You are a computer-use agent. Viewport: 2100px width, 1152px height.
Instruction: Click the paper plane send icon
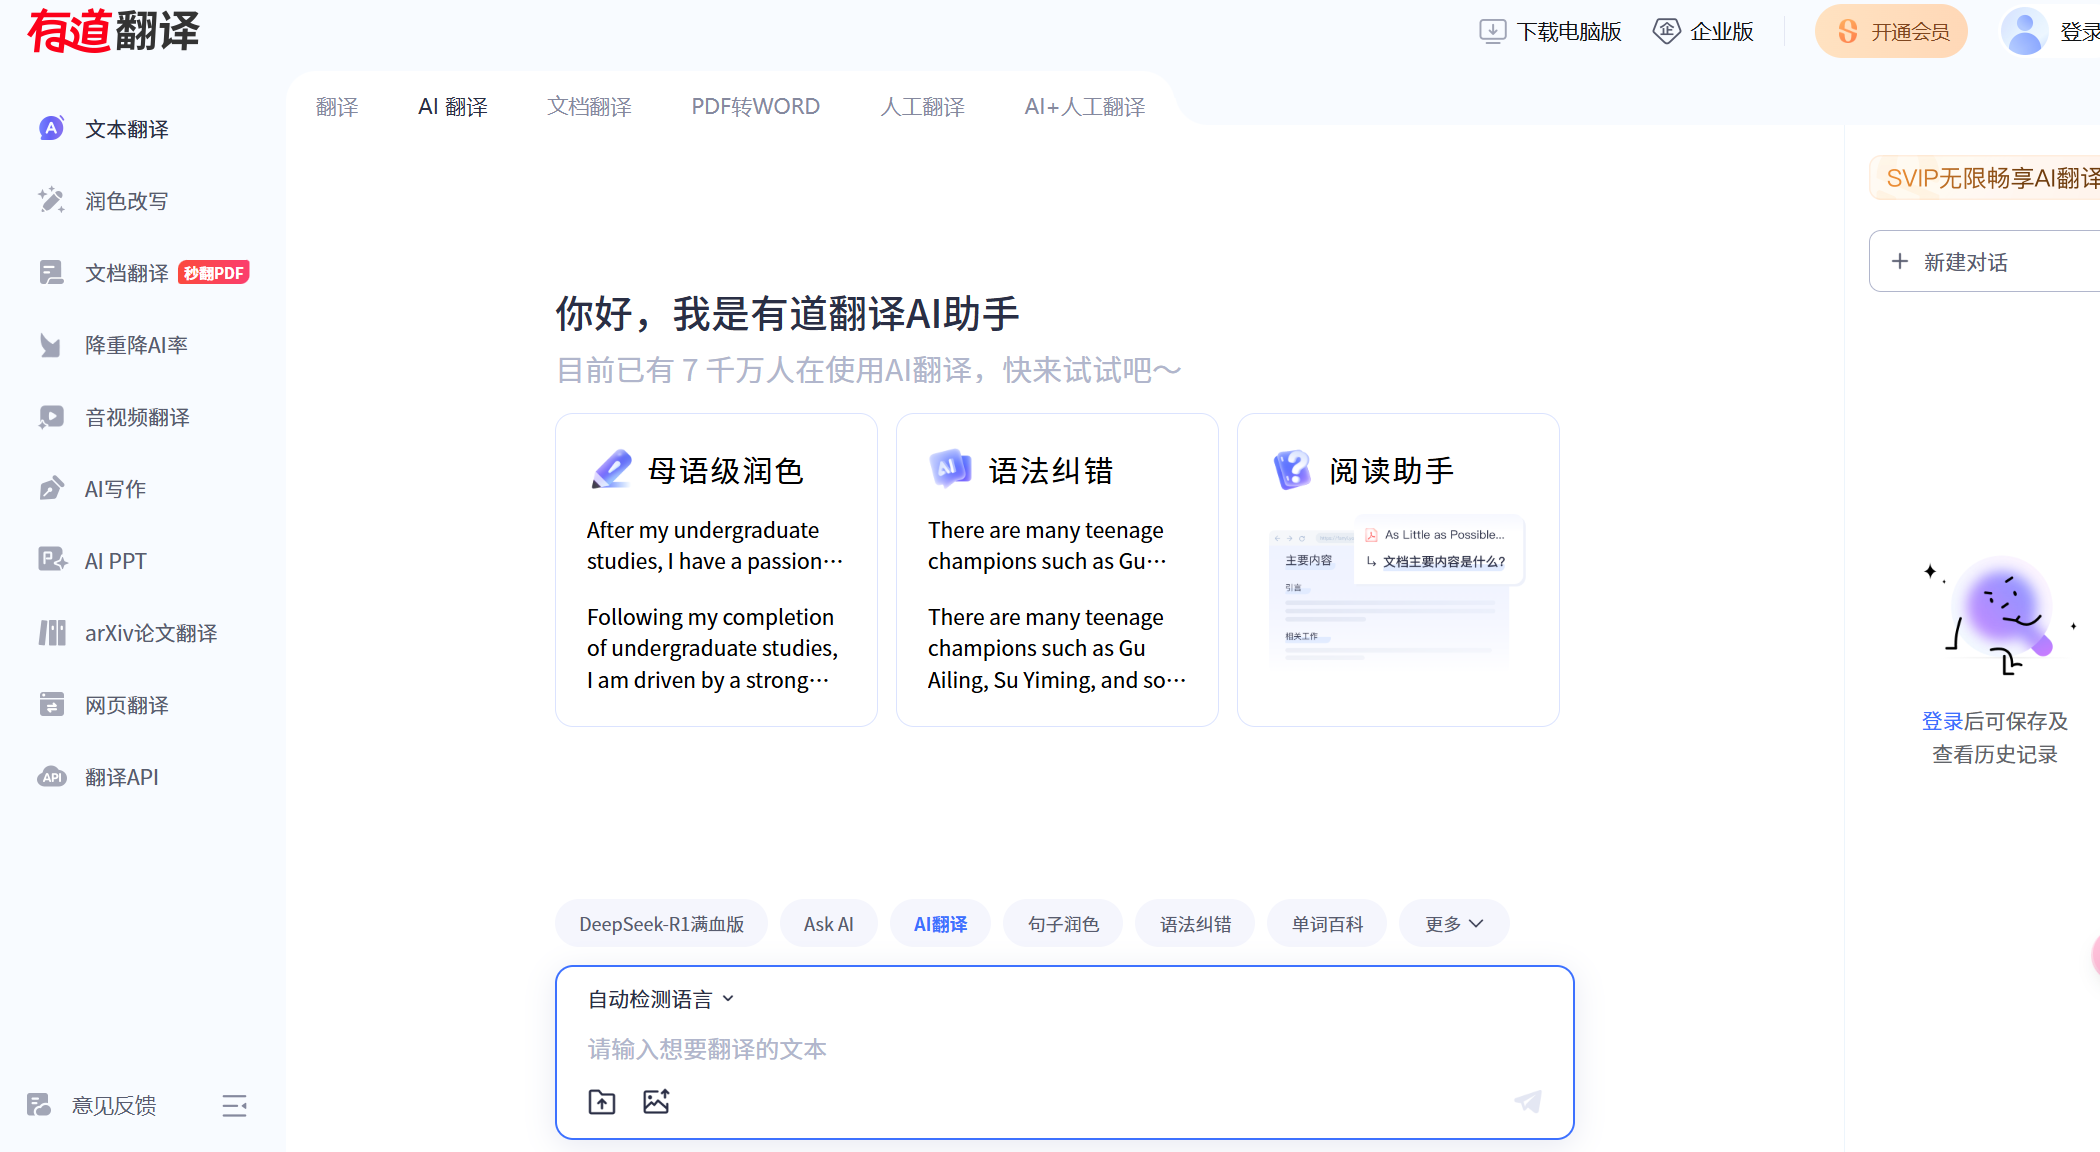pos(1528,1102)
